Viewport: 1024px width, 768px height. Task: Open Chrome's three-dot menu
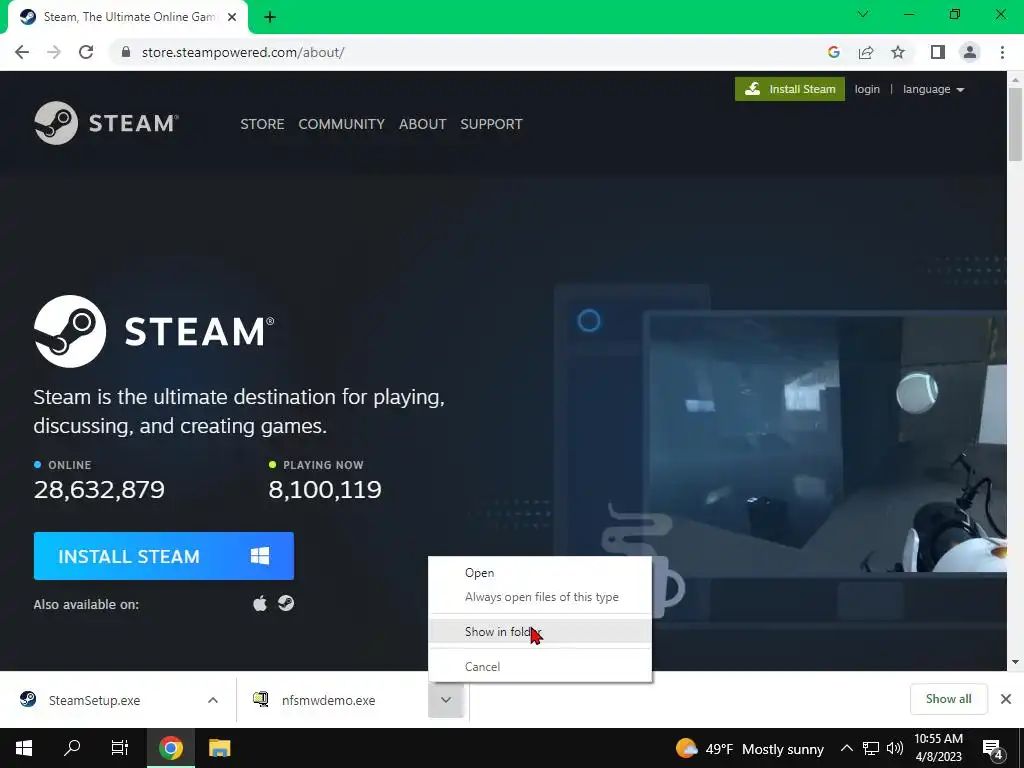click(x=1002, y=52)
